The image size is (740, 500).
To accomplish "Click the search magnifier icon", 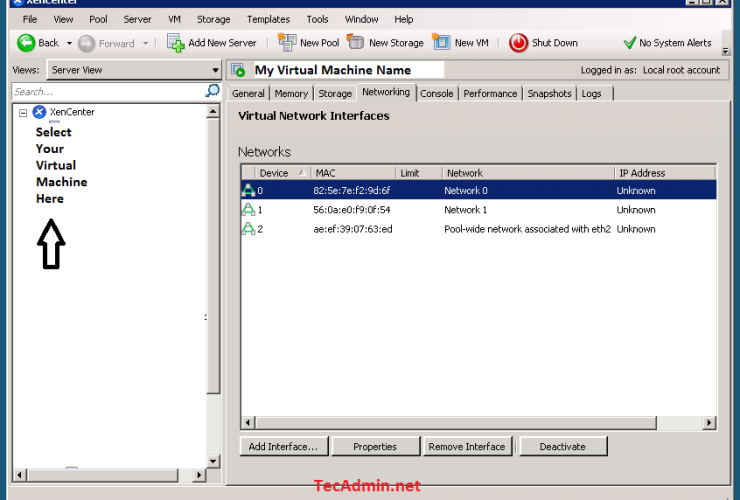I will [212, 91].
